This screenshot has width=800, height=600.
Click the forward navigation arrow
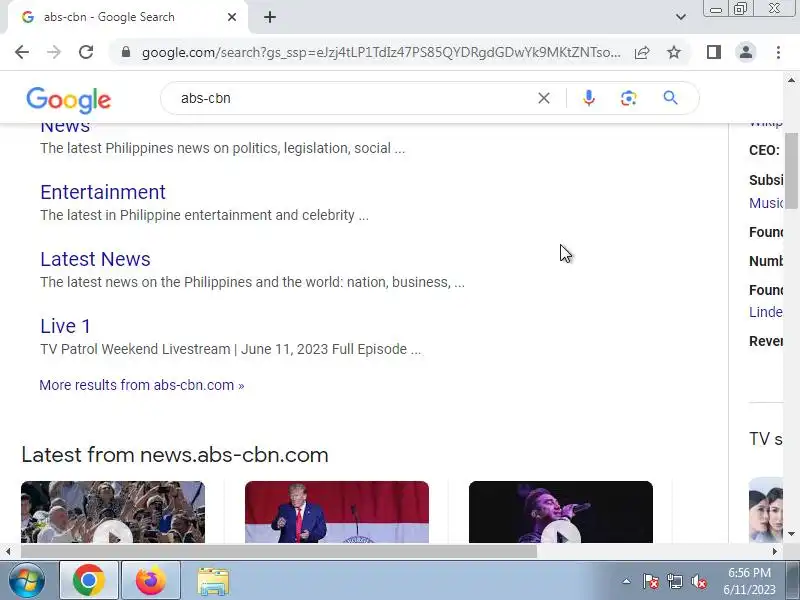click(x=54, y=52)
